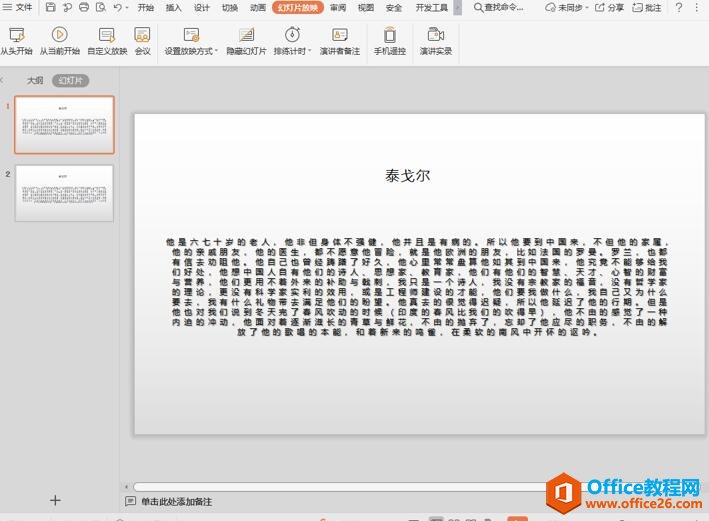
Task: Switch to the 视图 tab
Action: [x=366, y=8]
